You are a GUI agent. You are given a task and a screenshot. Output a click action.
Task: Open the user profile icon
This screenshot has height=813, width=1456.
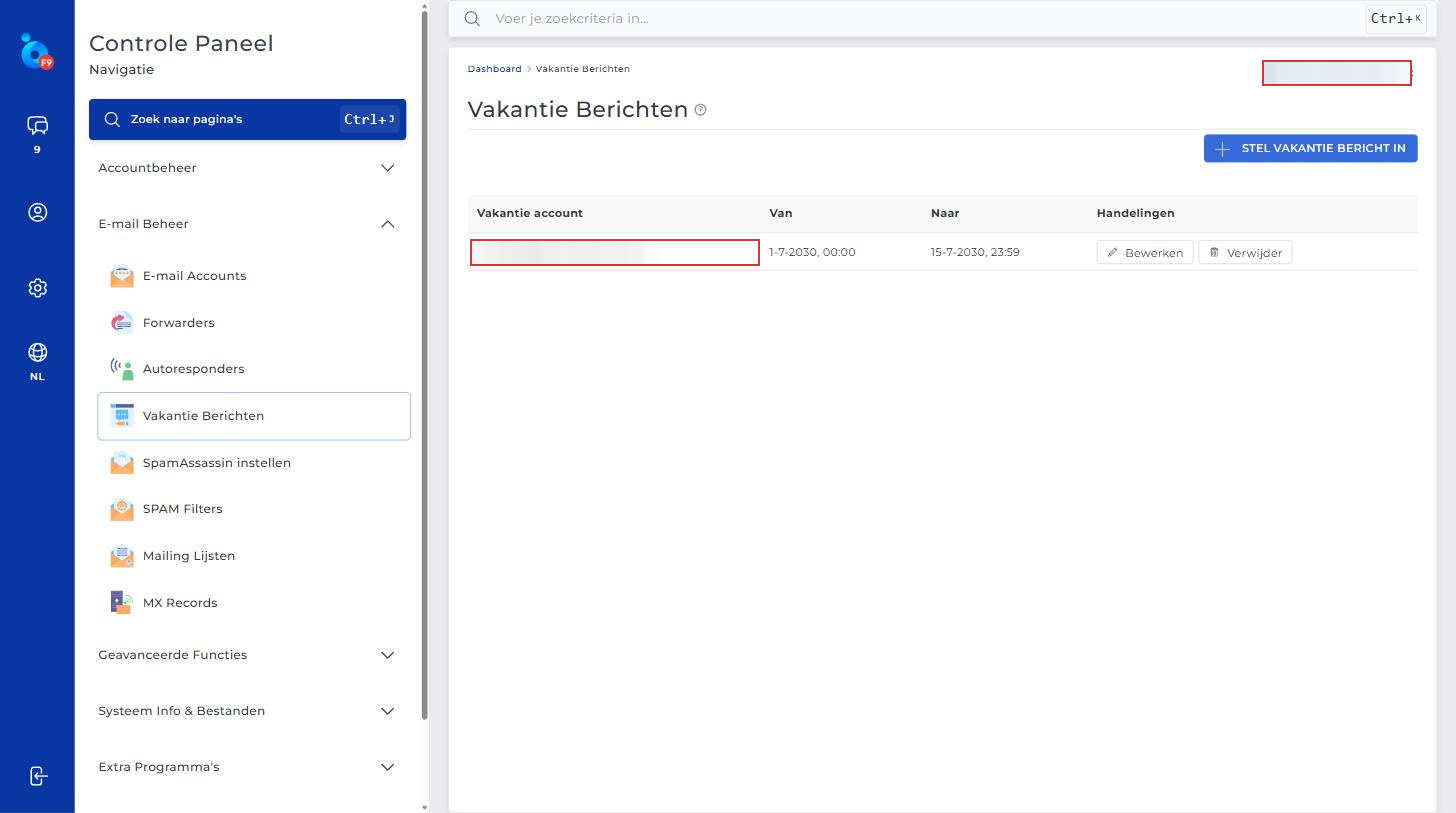click(37, 212)
